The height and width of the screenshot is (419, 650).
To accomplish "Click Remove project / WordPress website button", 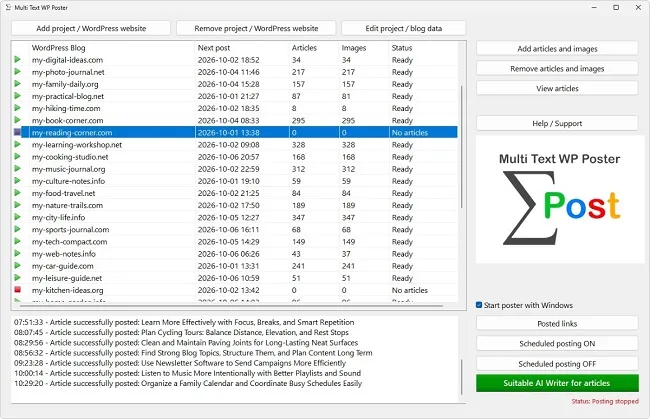I will click(256, 28).
